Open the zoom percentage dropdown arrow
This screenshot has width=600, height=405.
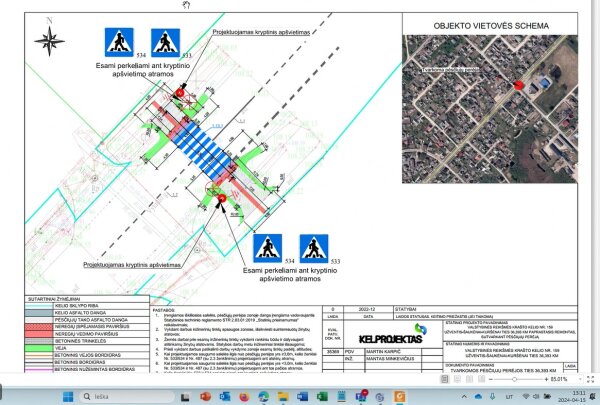[580, 379]
